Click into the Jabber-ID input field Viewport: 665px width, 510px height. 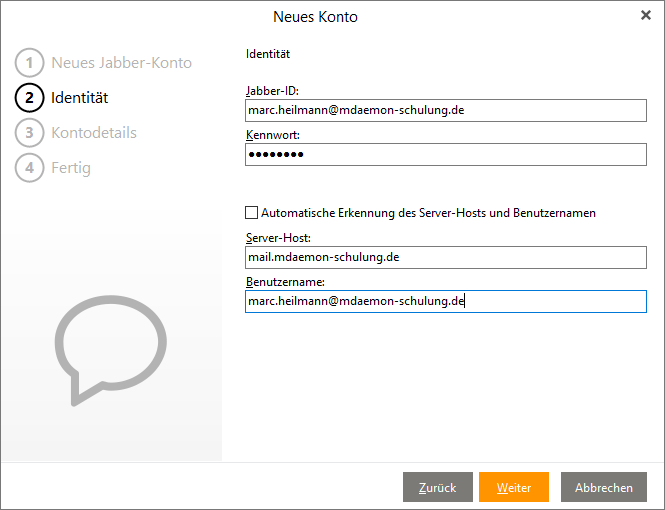click(x=445, y=110)
